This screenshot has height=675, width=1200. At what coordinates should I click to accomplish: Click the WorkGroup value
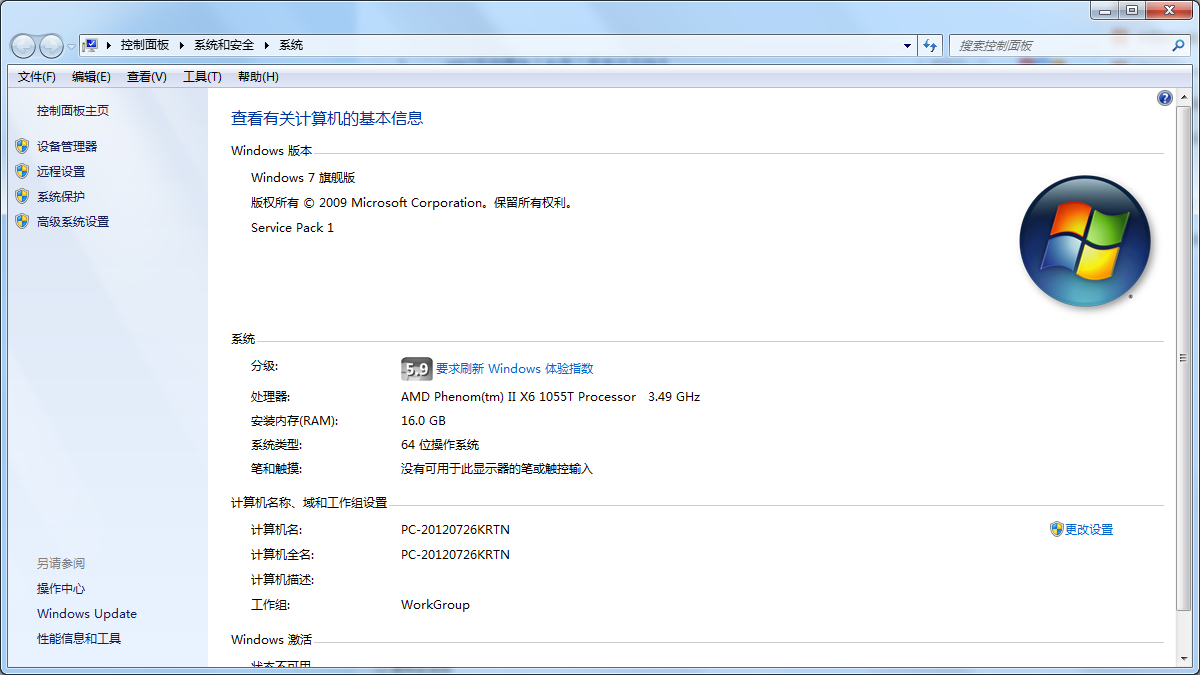coord(435,605)
